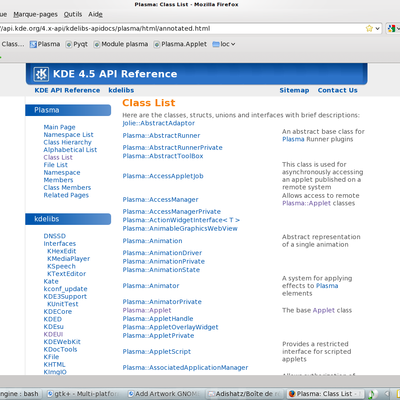The image size is (400, 400).
Task: Click the Plasma sidebar section header
Action: (x=68, y=110)
